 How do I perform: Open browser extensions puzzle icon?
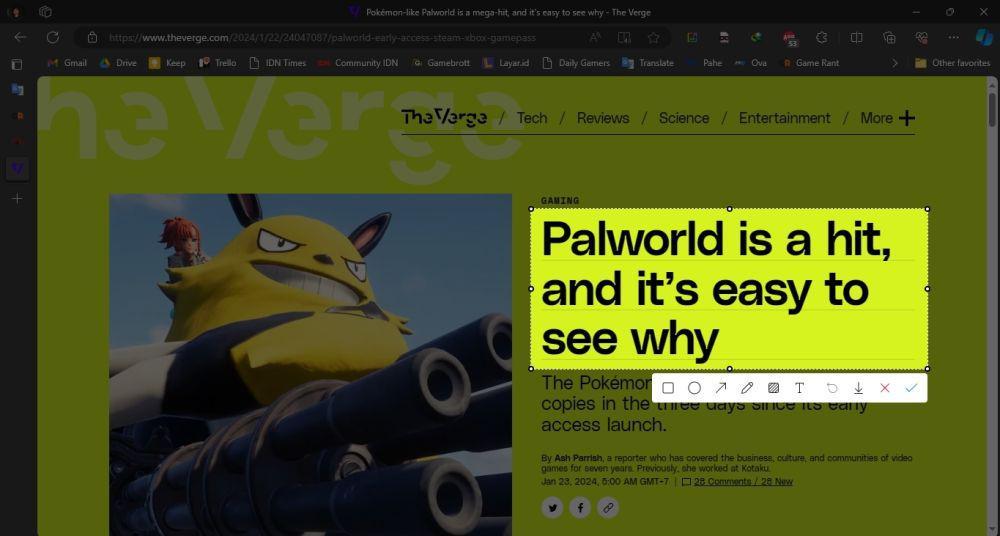[822, 38]
